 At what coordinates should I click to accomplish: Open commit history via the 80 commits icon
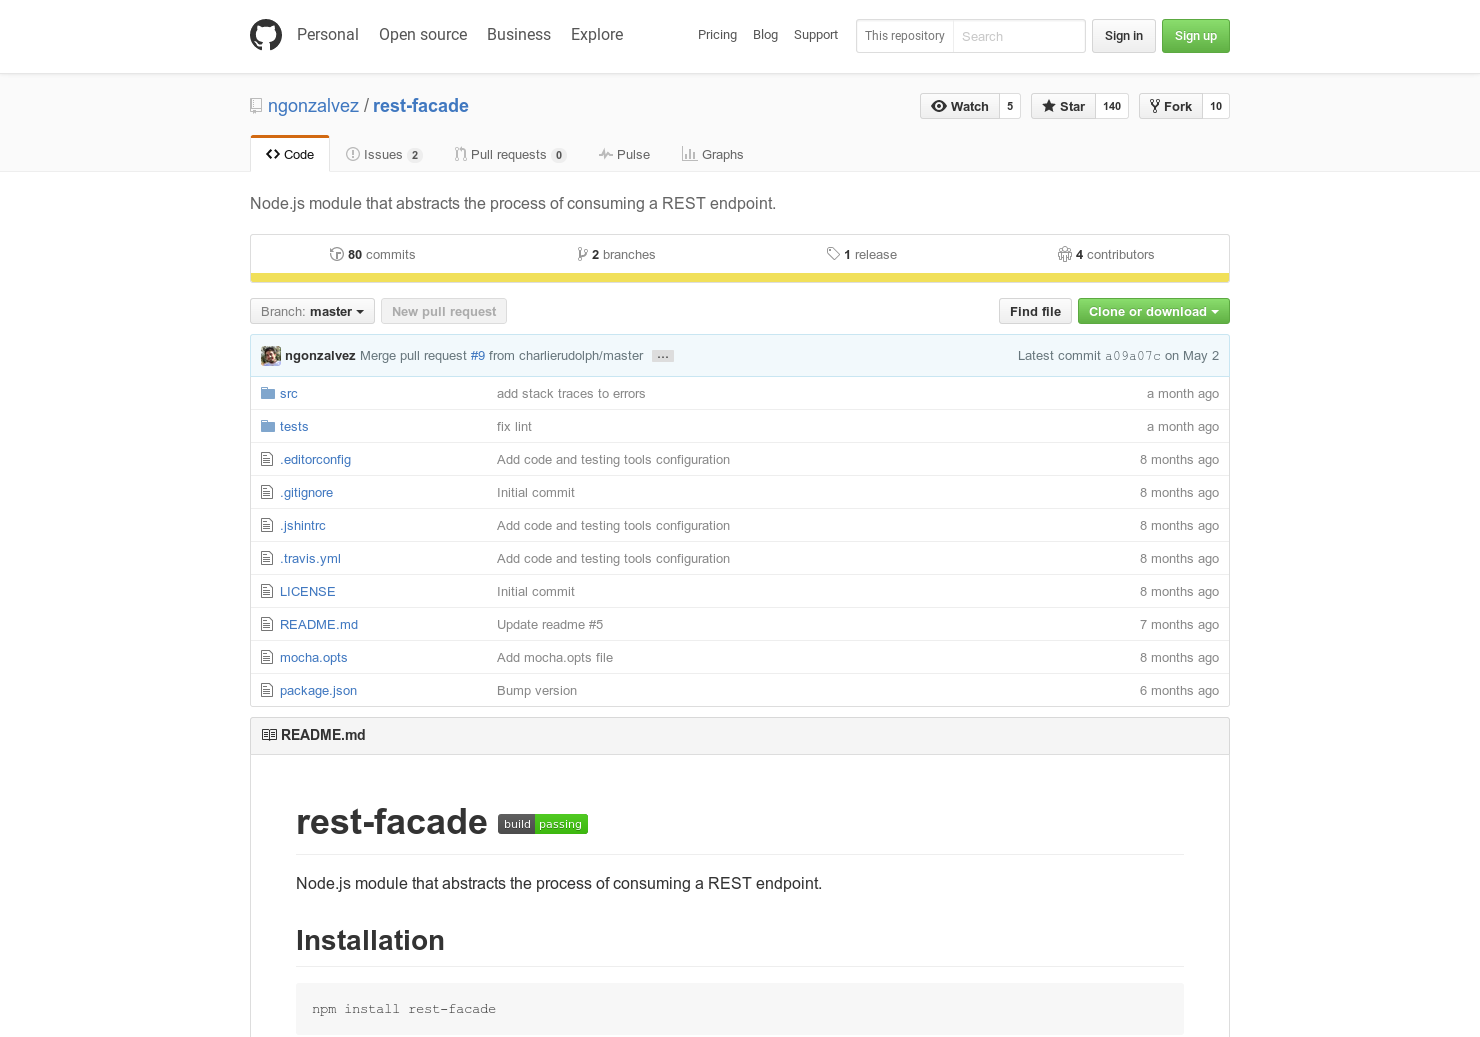(x=338, y=254)
